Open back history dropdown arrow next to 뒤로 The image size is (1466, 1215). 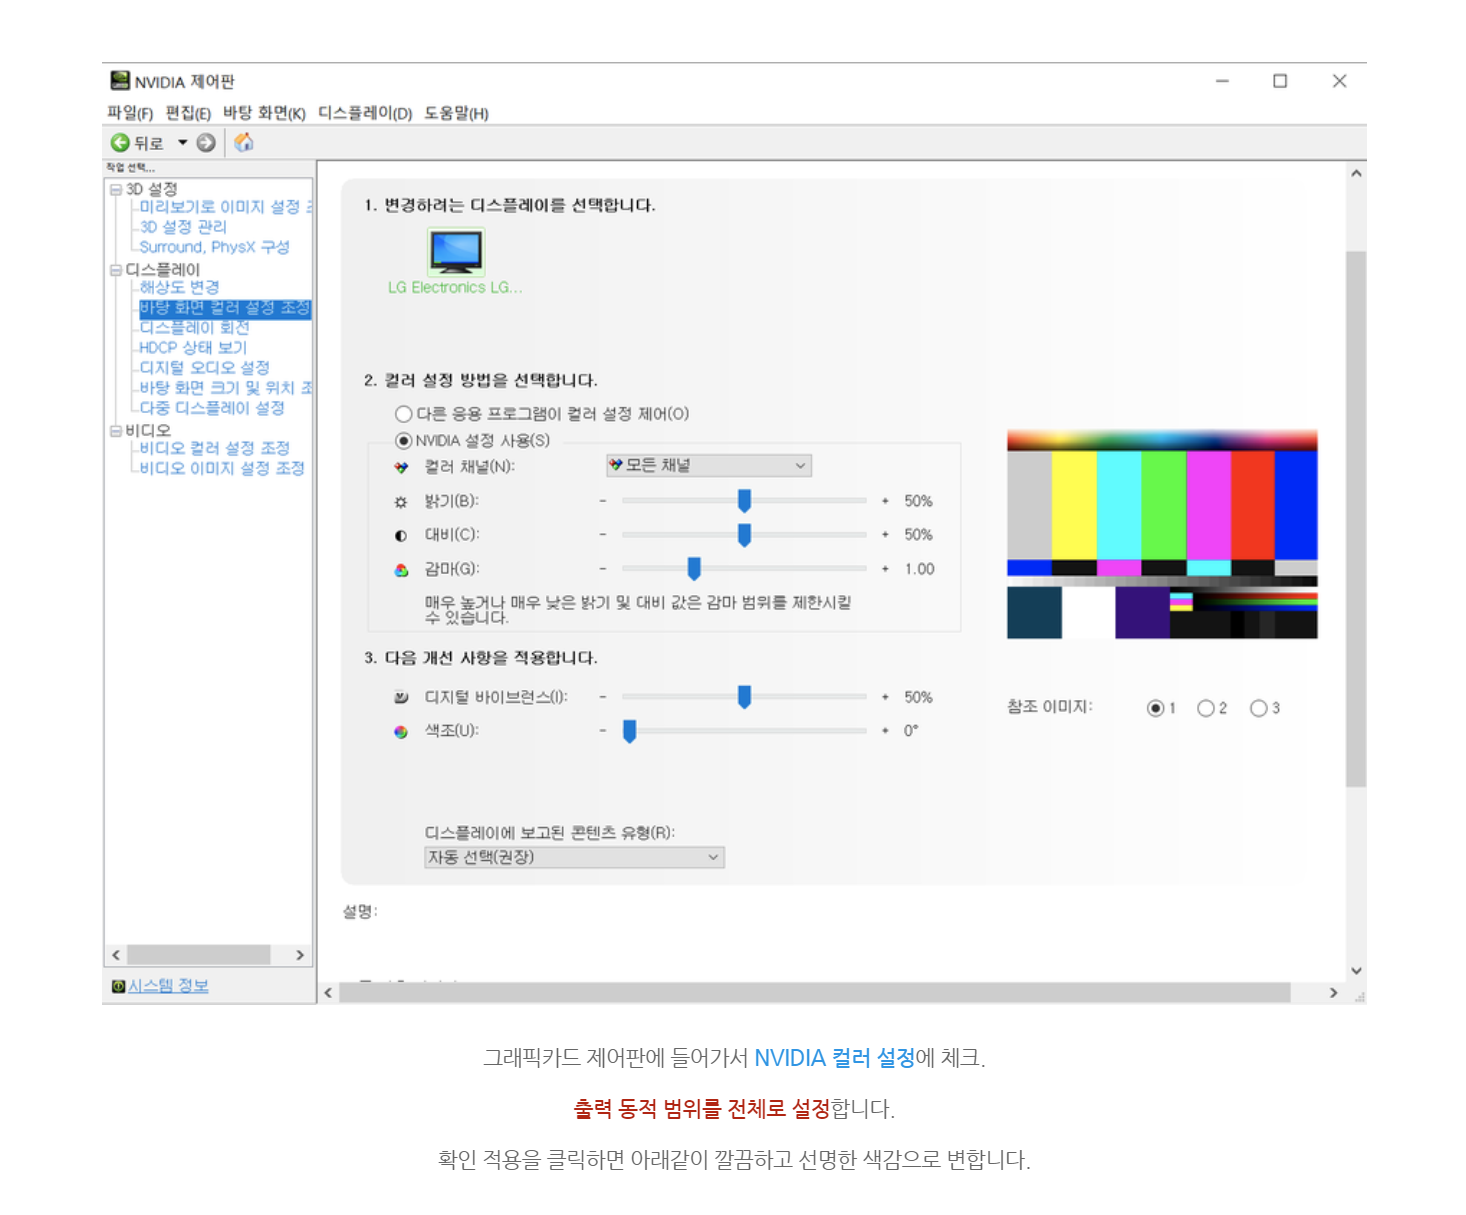[x=183, y=143]
